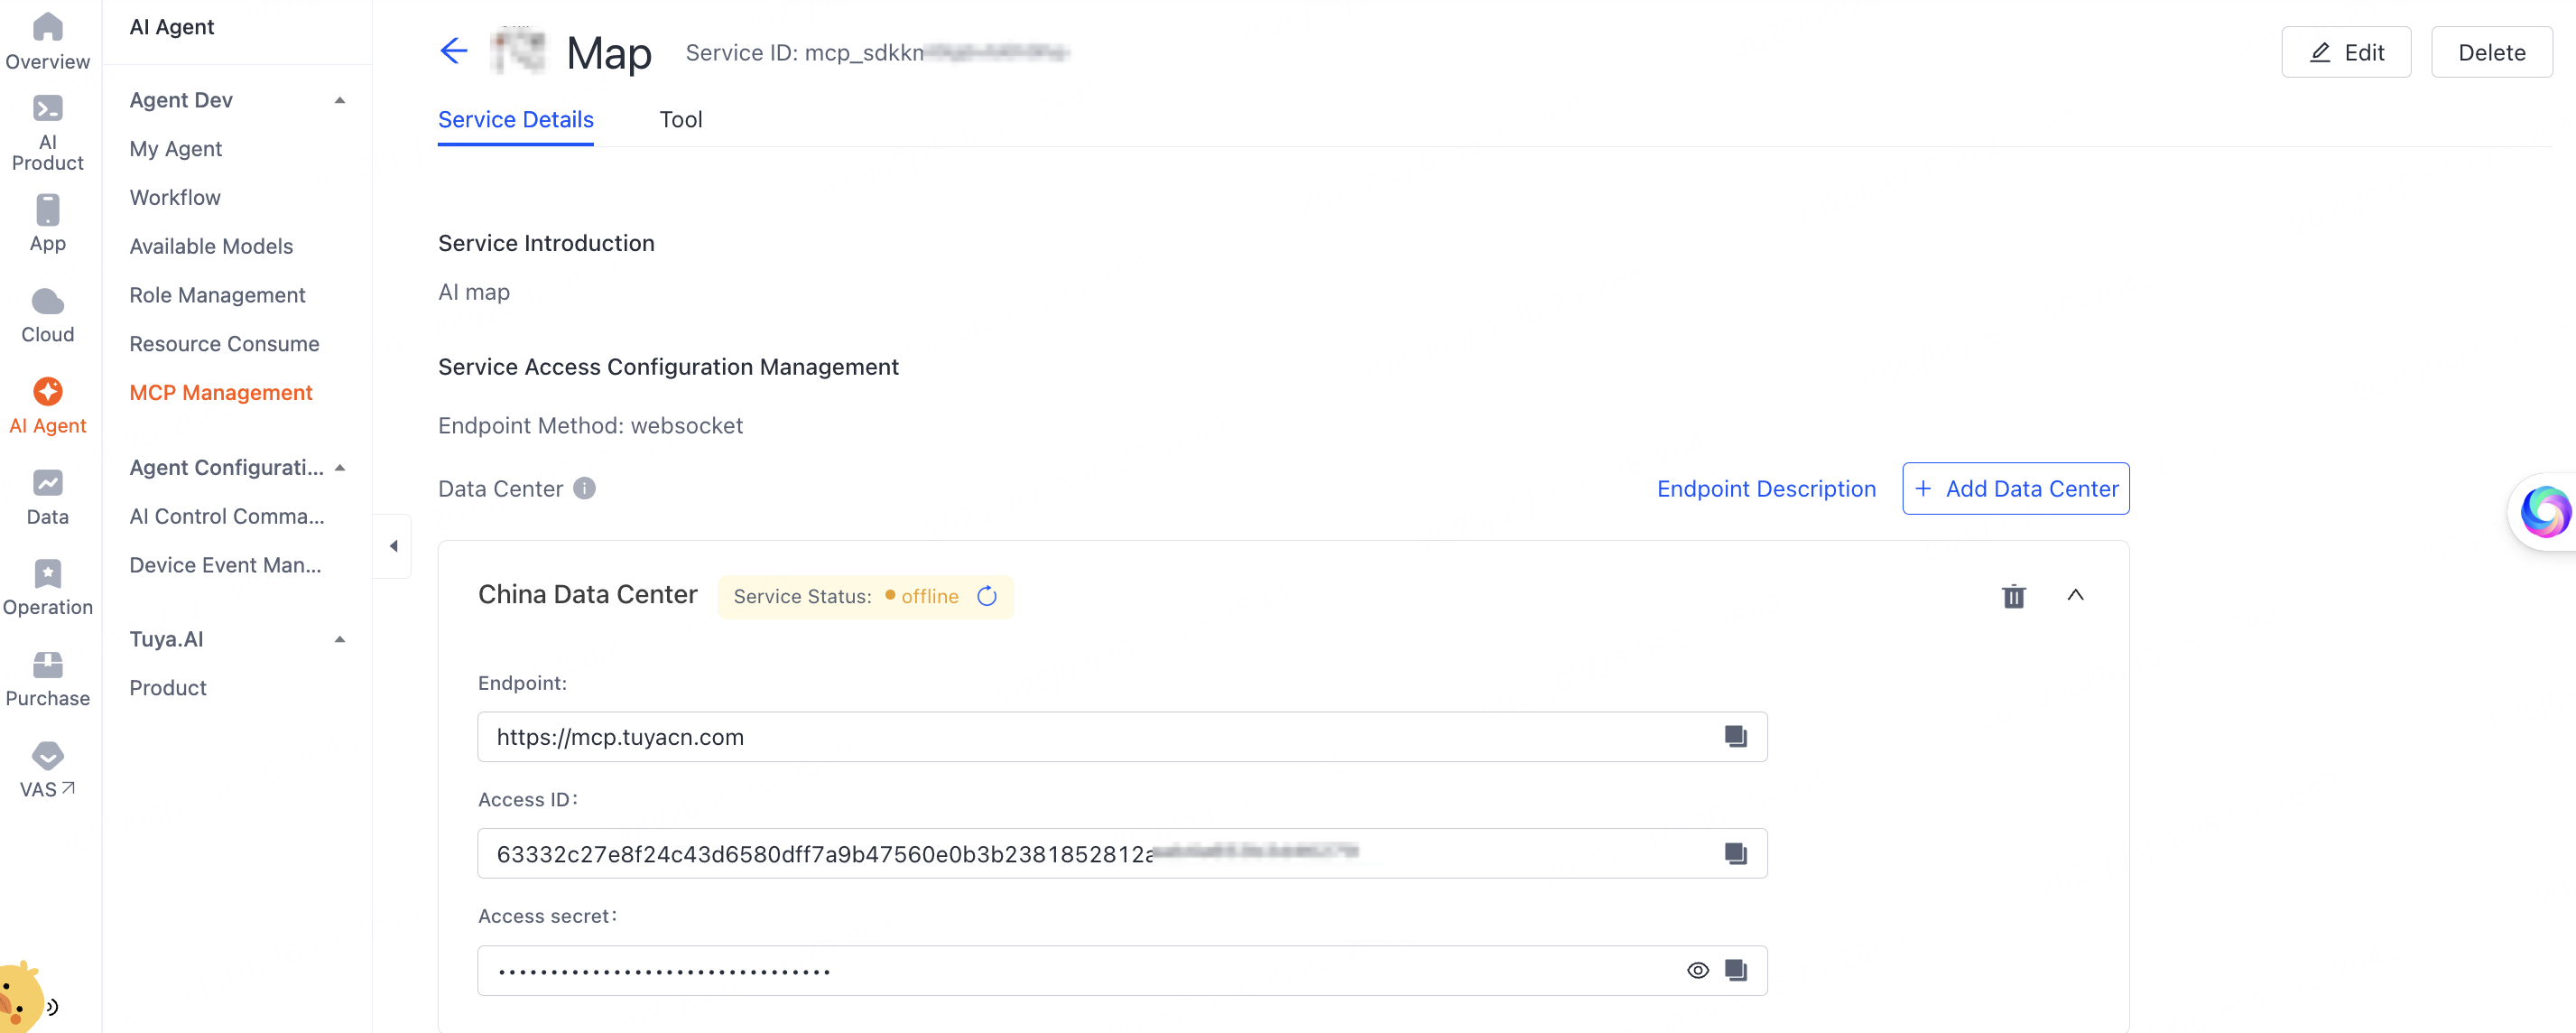Delete the China Data Center entry
This screenshot has height=1033, width=2576.
tap(2013, 596)
